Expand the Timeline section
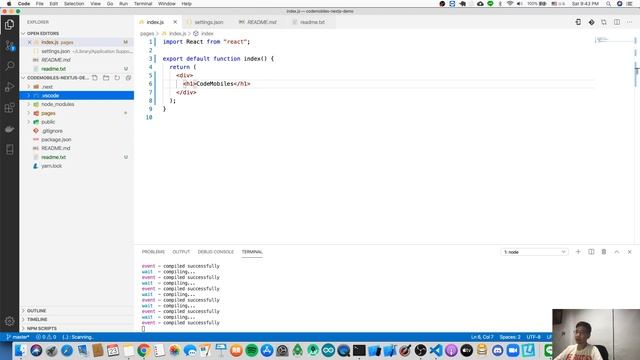The image size is (640, 360). coord(77,319)
